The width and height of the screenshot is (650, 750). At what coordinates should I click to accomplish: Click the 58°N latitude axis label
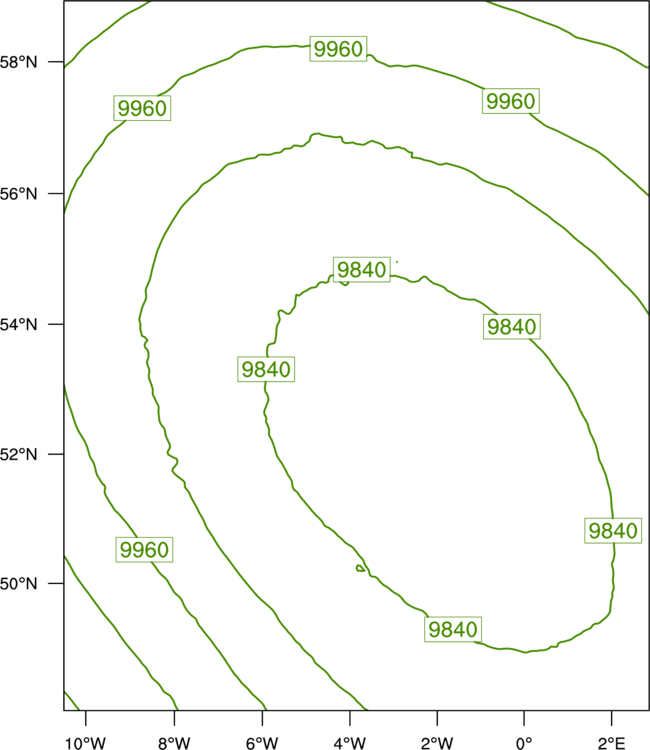(x=18, y=62)
